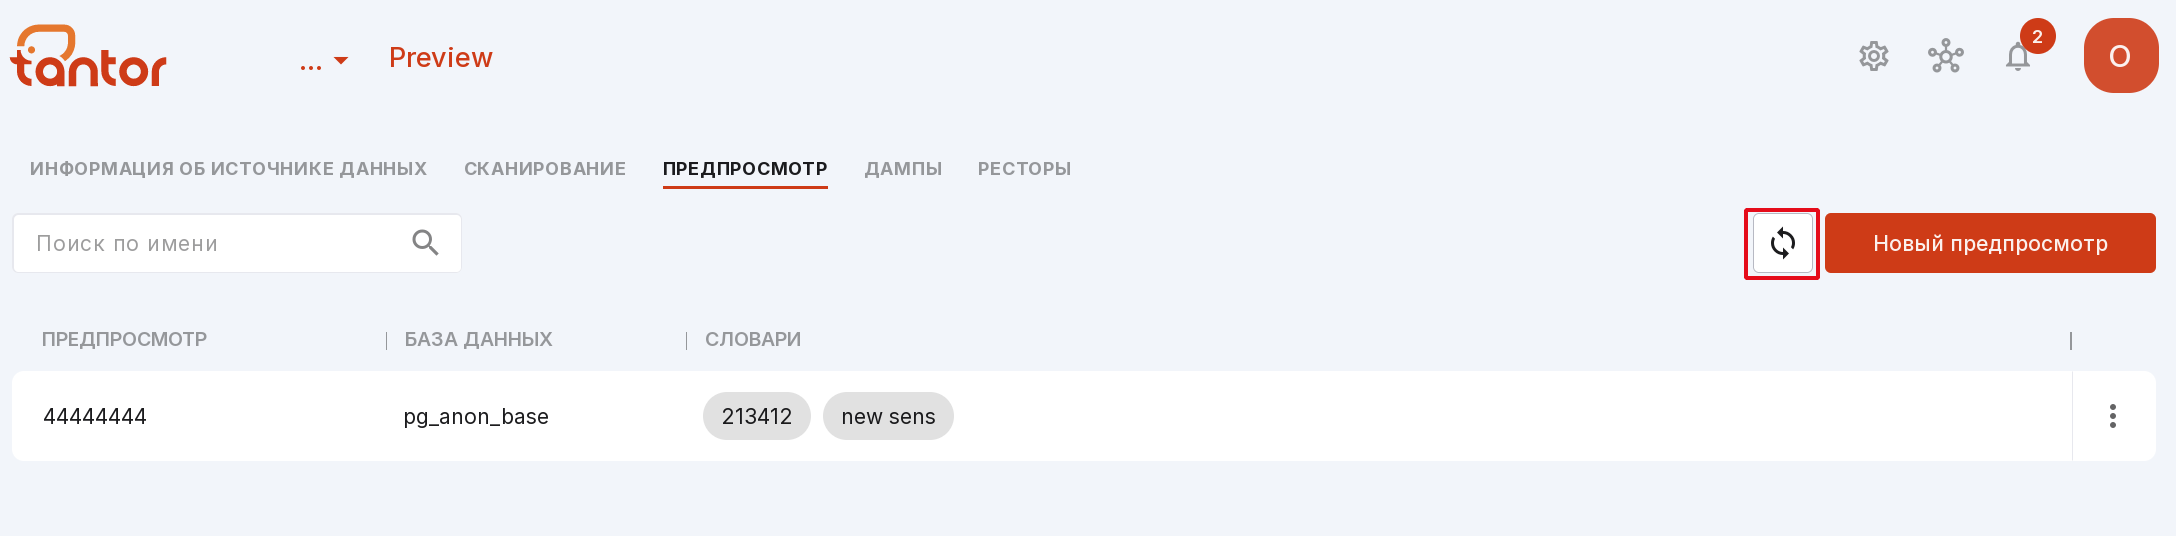The height and width of the screenshot is (536, 2176).
Task: Open the notifications bell with badge 2
Action: (2018, 57)
